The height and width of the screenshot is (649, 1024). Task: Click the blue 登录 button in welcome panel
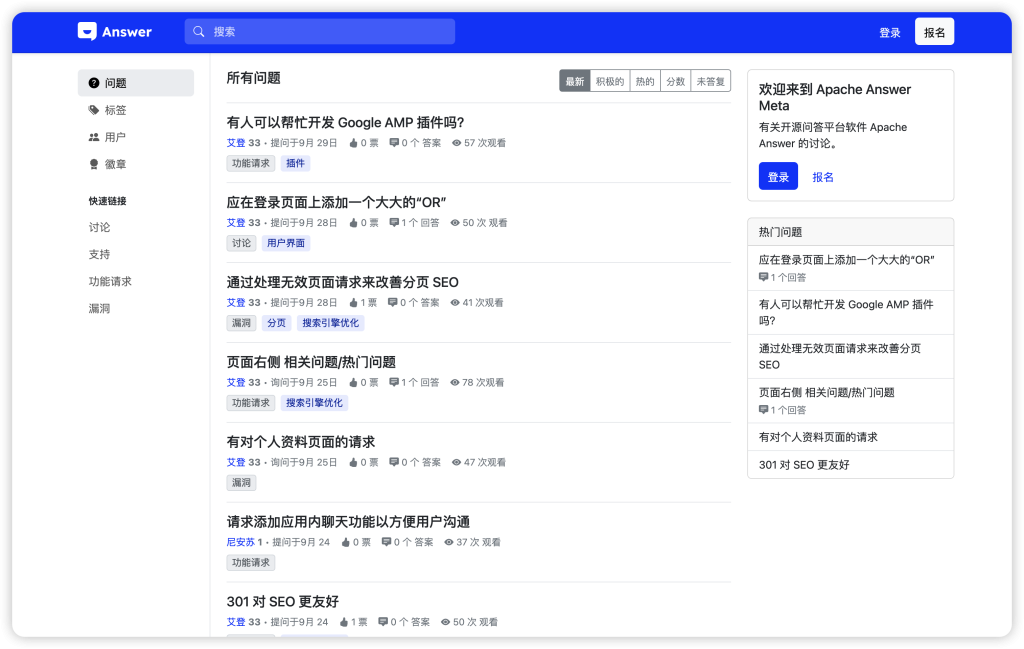[778, 175]
